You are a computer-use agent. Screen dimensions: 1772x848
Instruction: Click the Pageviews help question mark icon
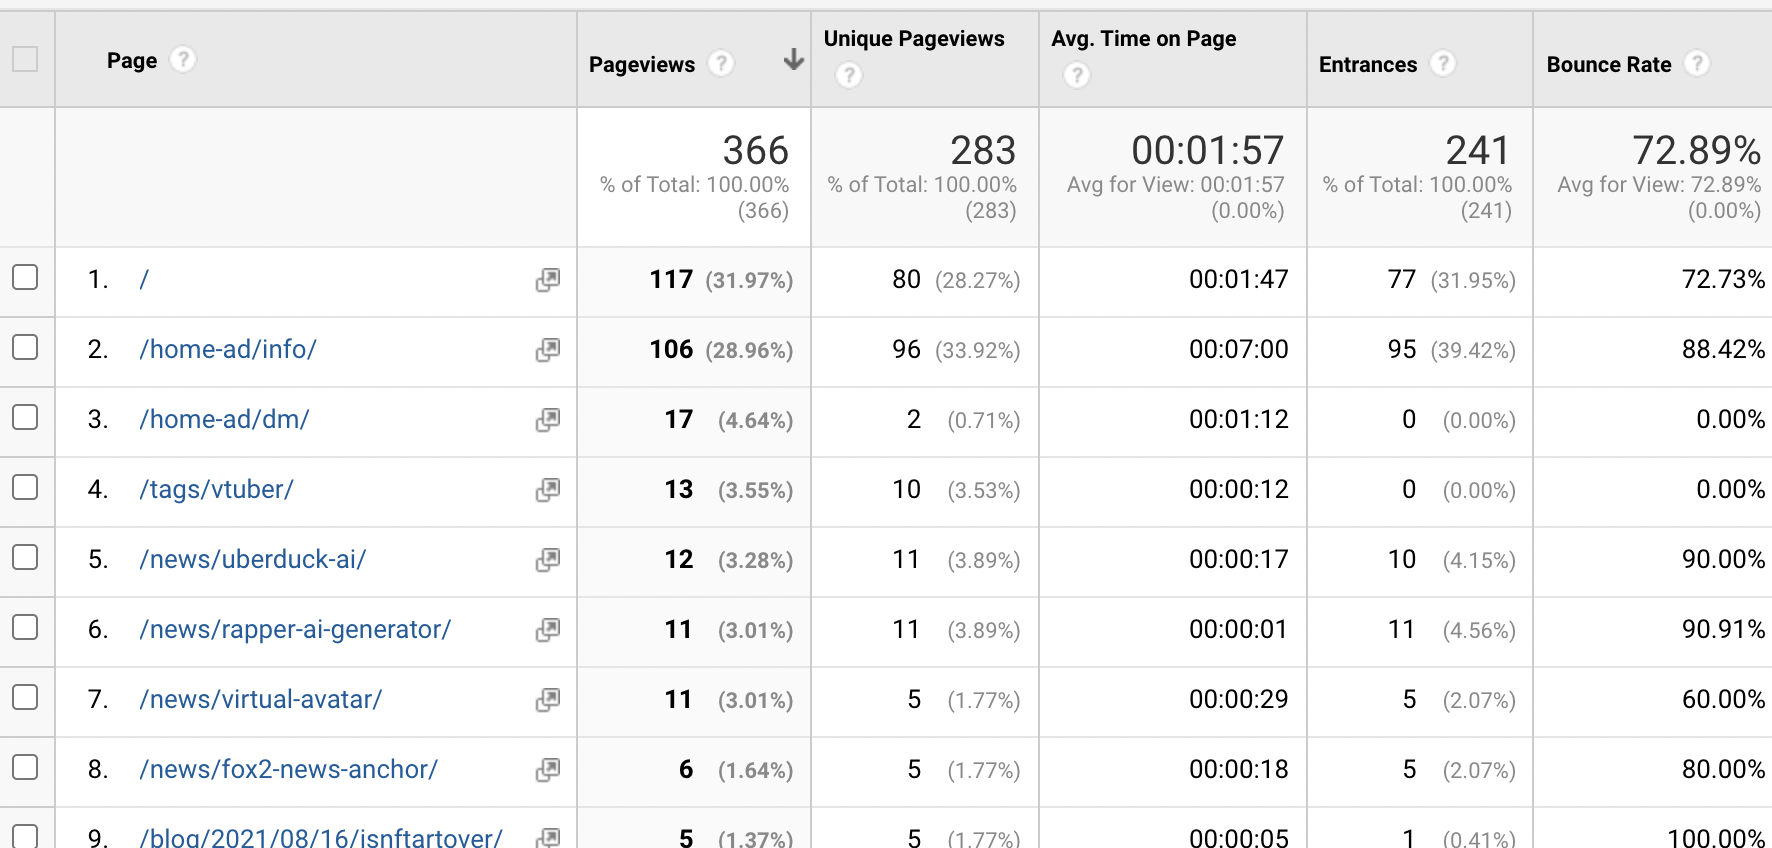click(x=721, y=64)
